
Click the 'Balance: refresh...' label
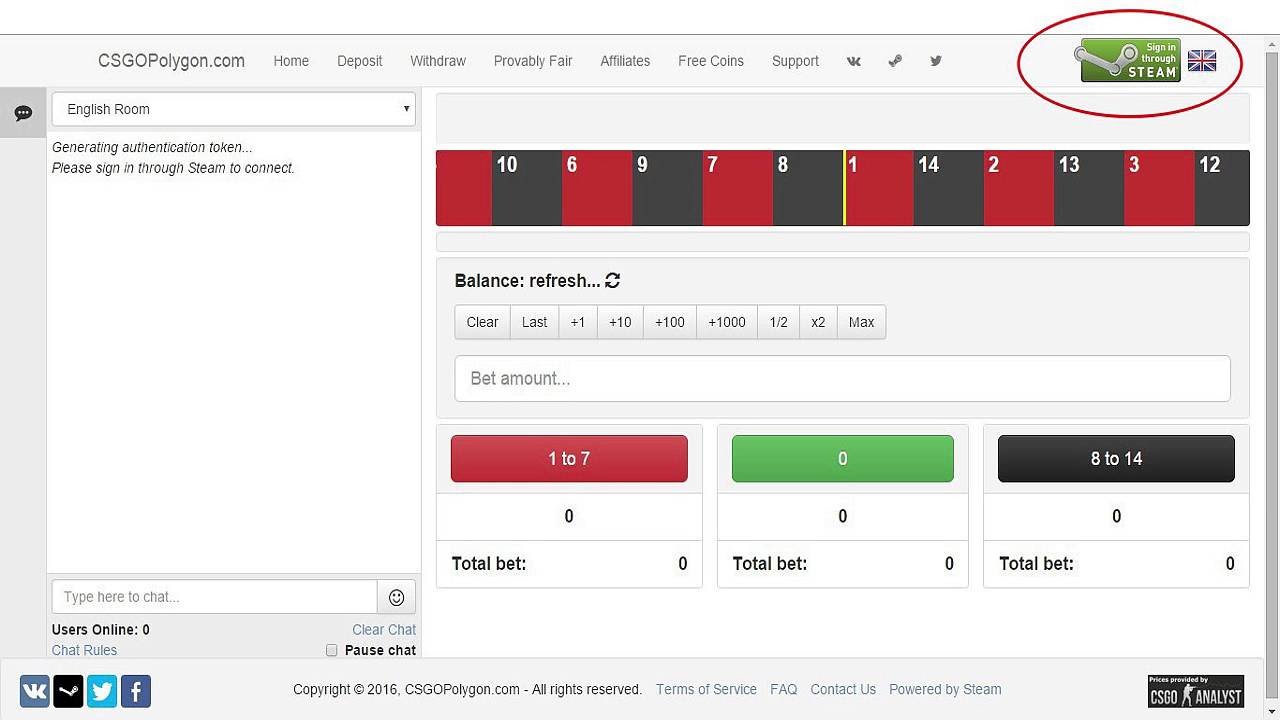point(527,281)
